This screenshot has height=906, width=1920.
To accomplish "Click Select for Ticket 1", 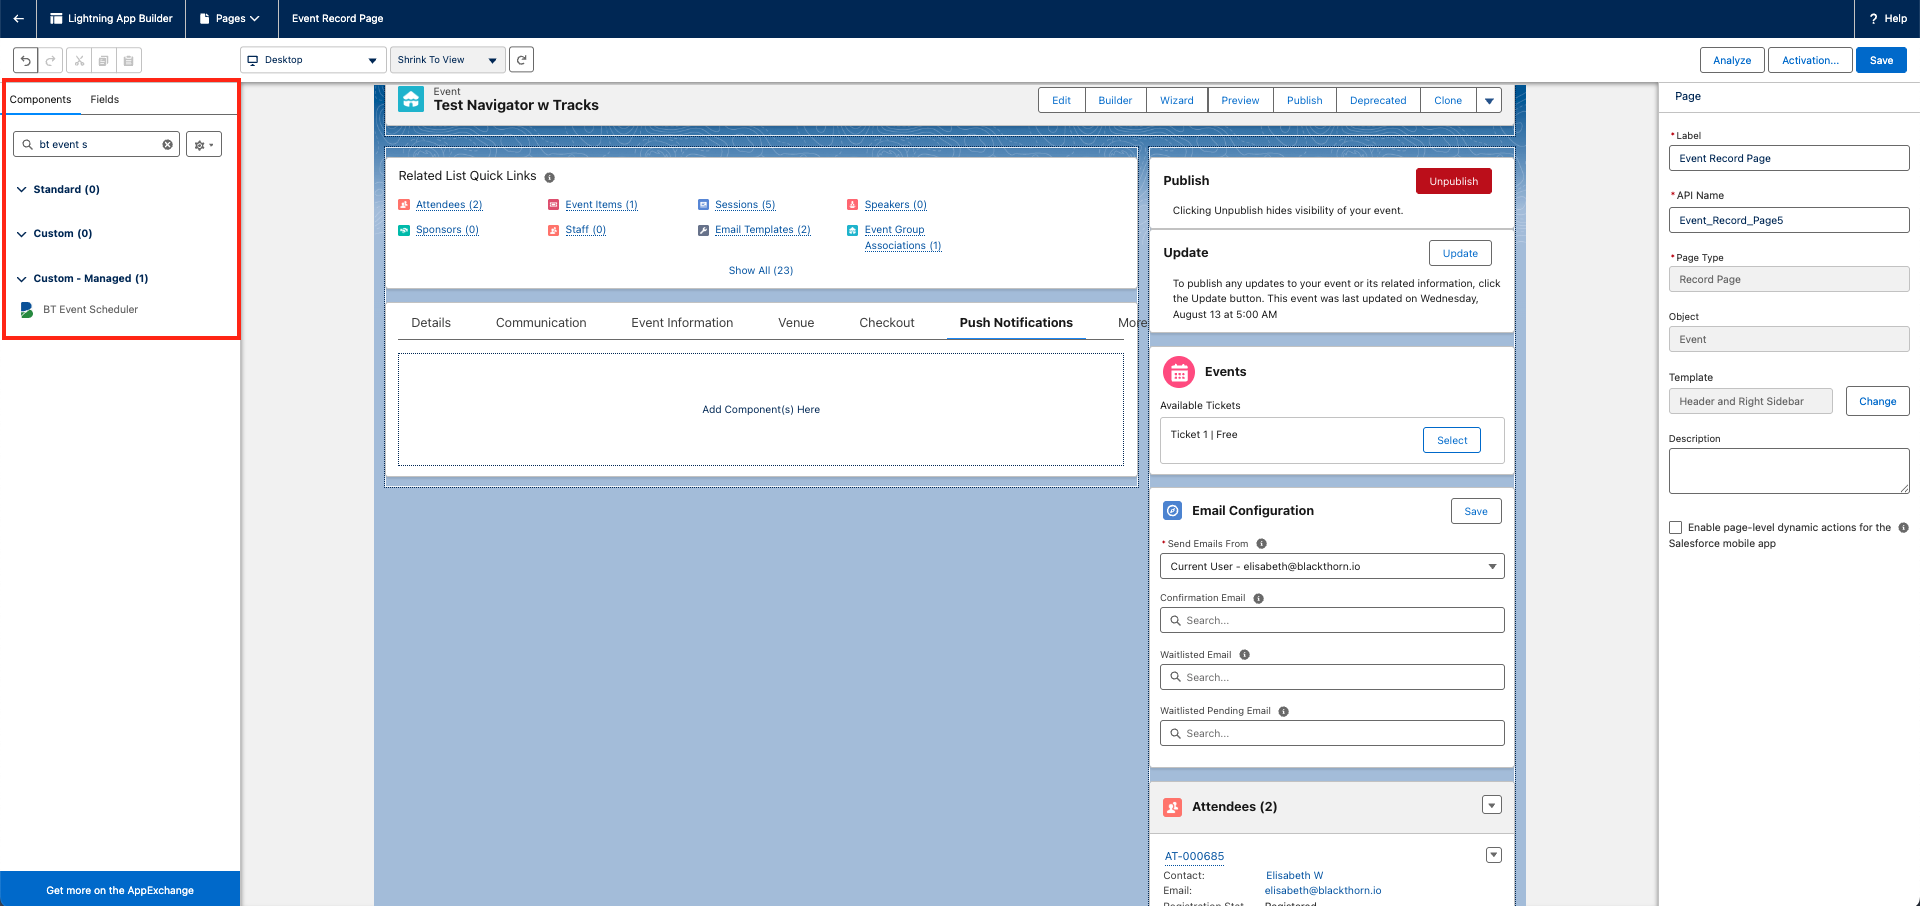I will coord(1452,440).
